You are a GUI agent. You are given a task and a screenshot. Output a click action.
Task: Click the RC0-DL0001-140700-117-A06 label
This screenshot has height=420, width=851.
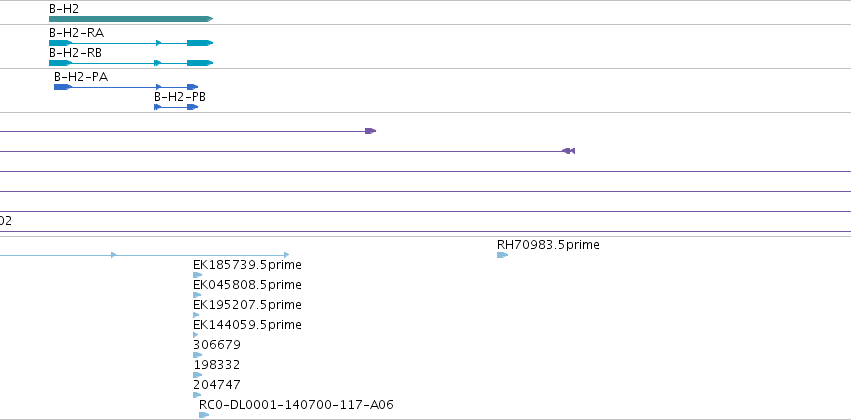[x=296, y=405]
